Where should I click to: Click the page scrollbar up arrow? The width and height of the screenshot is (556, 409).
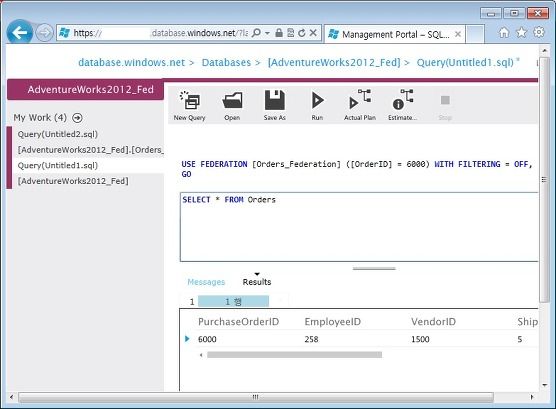point(544,51)
